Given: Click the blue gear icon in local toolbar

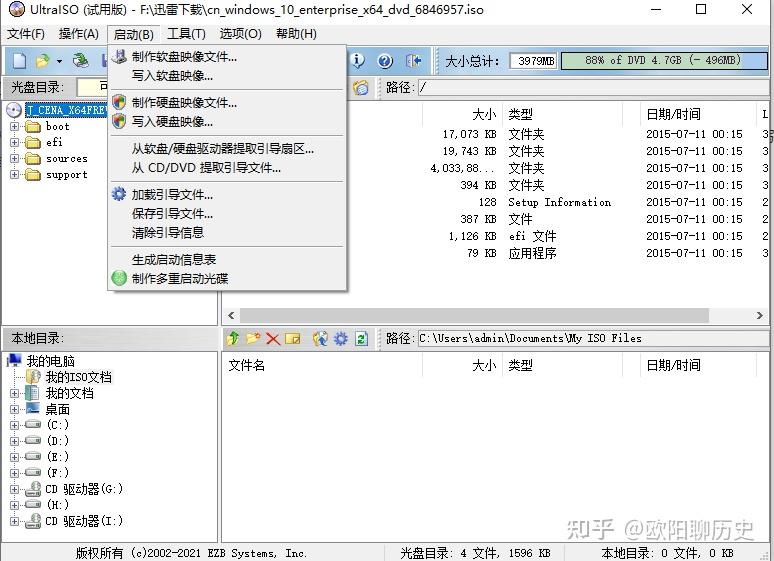Looking at the screenshot, I should click(341, 338).
